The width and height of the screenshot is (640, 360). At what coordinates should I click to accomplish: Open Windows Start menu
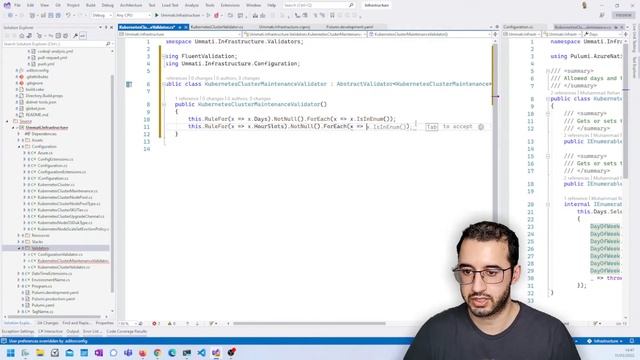(x=11, y=353)
